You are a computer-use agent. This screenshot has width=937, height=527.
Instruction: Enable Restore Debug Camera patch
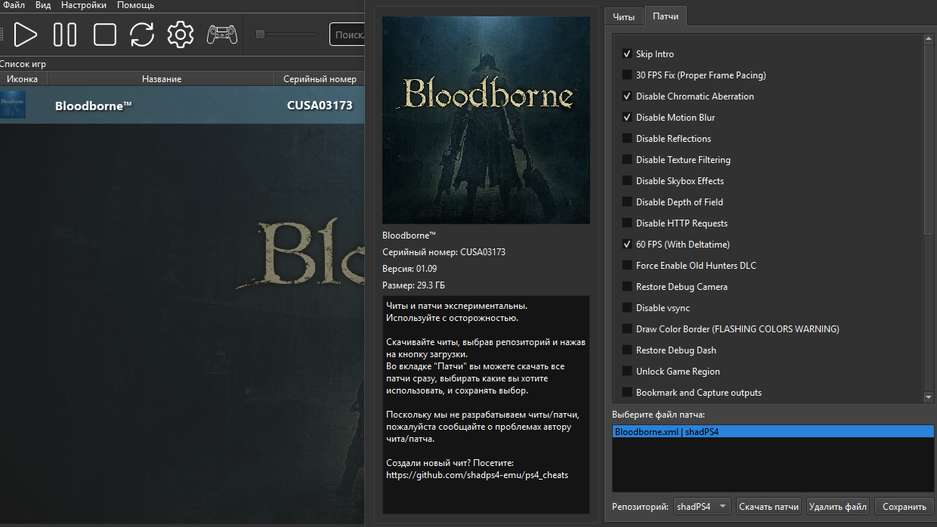click(627, 287)
